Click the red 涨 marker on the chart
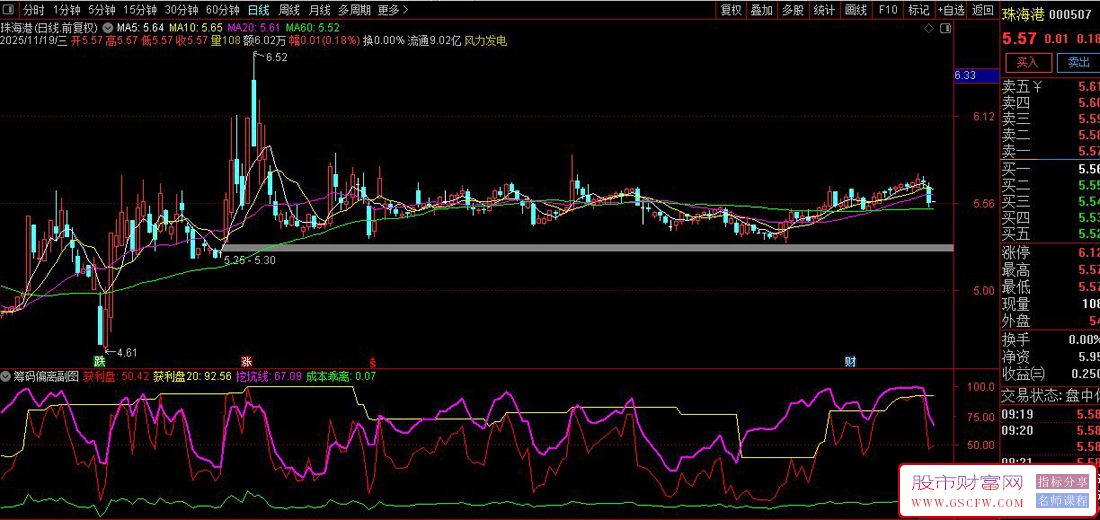Viewport: 1100px width, 520px height. coord(246,360)
